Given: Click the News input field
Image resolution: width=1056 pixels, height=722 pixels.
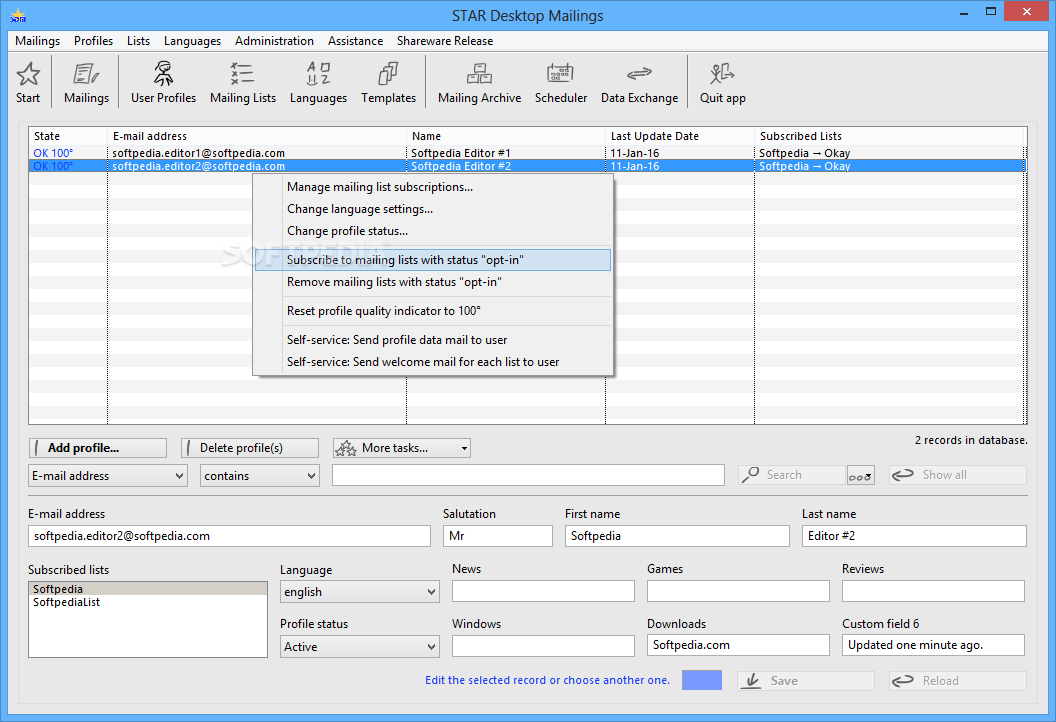Looking at the screenshot, I should (543, 591).
